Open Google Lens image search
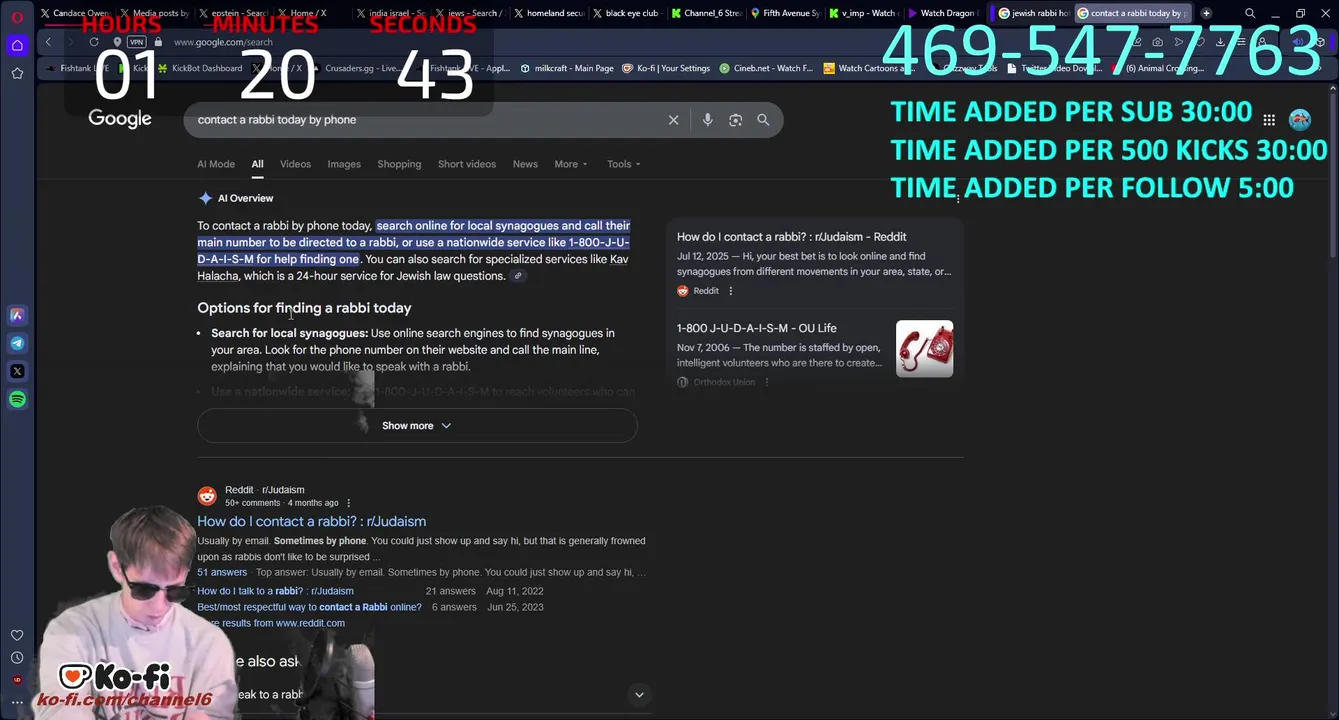This screenshot has width=1339, height=720. pos(735,120)
